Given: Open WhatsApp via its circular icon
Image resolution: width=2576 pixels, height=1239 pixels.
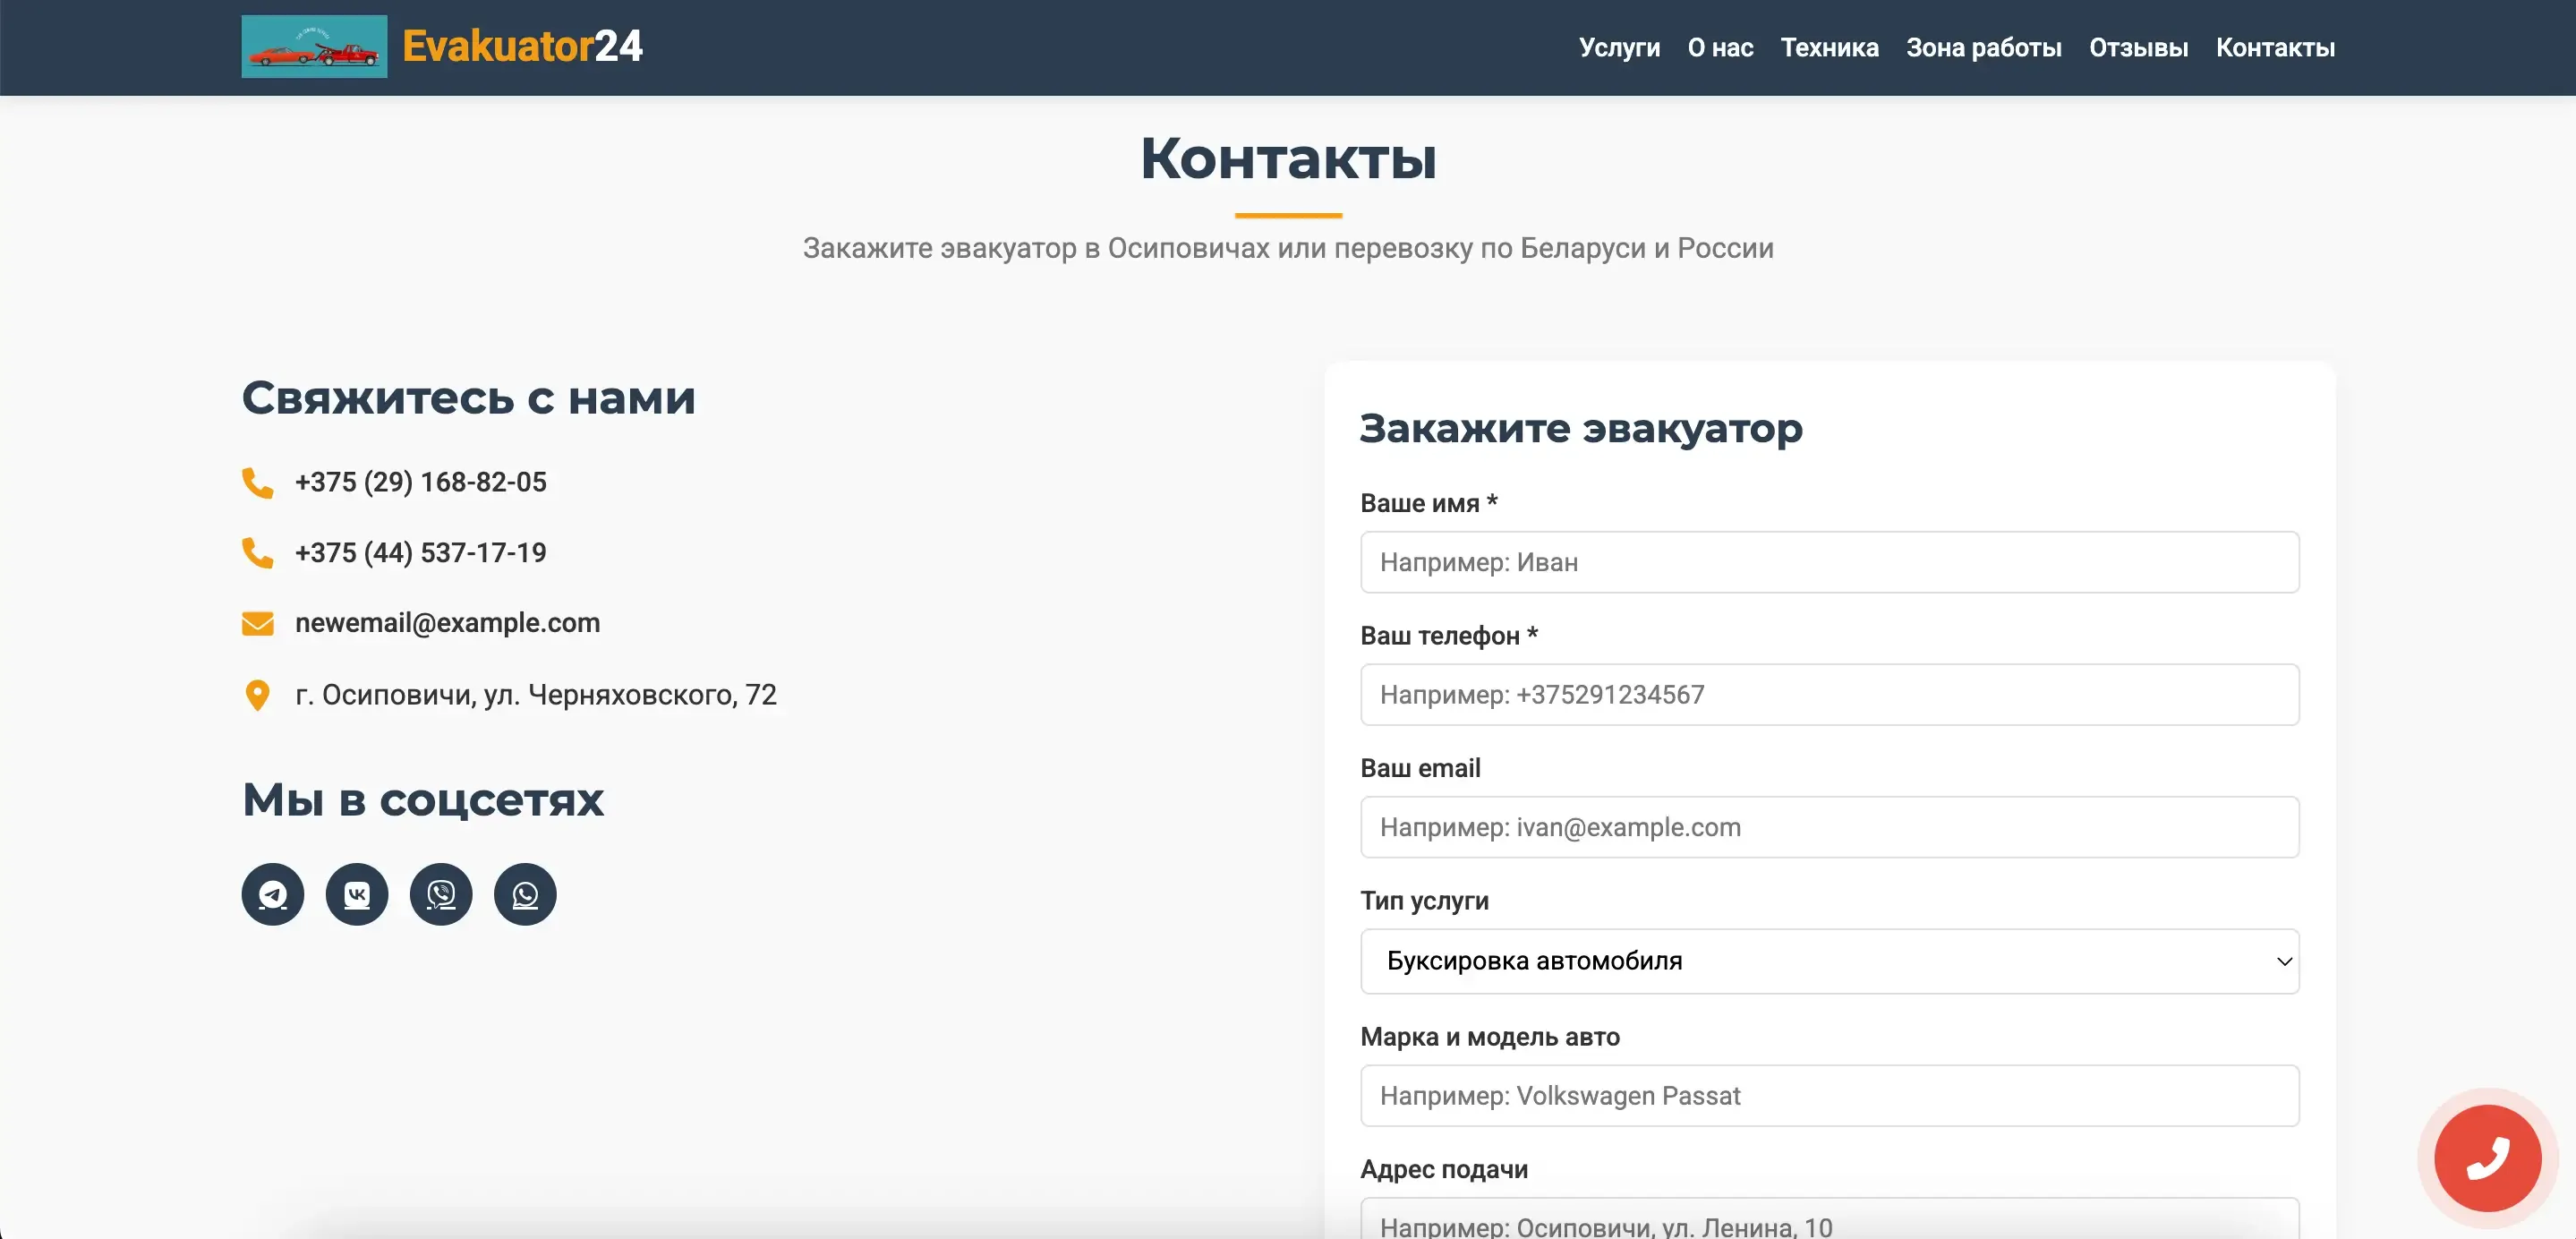Looking at the screenshot, I should pos(524,894).
